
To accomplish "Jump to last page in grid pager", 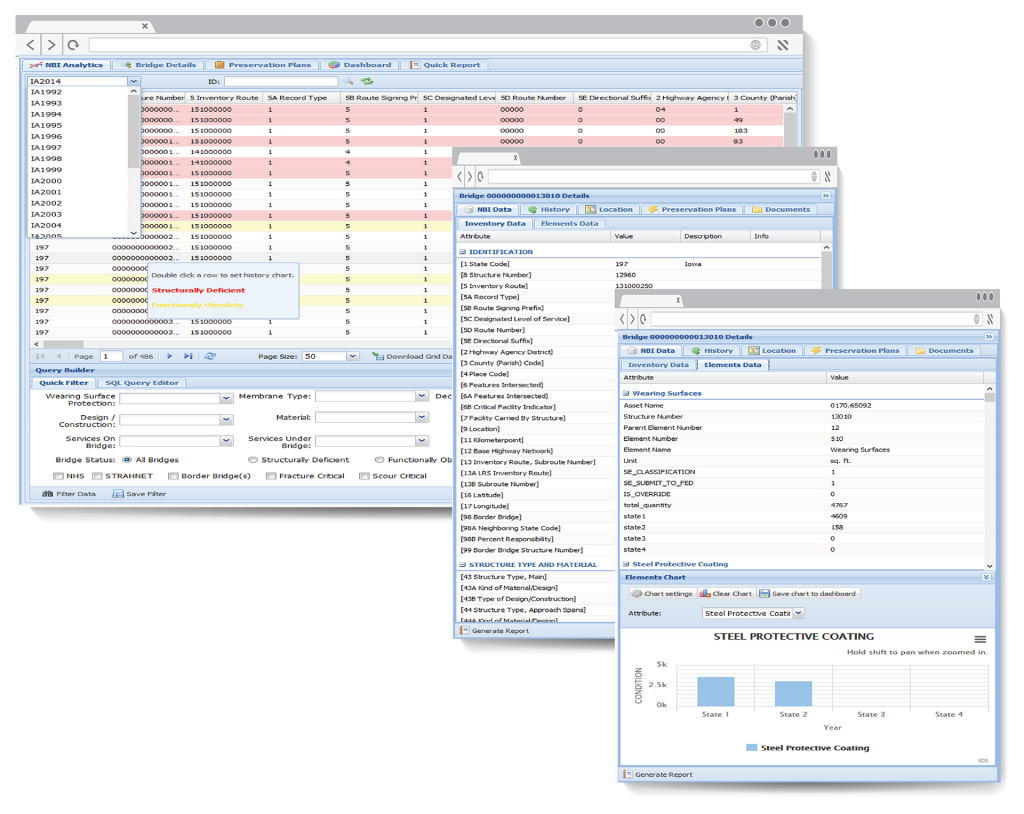I will (x=188, y=356).
